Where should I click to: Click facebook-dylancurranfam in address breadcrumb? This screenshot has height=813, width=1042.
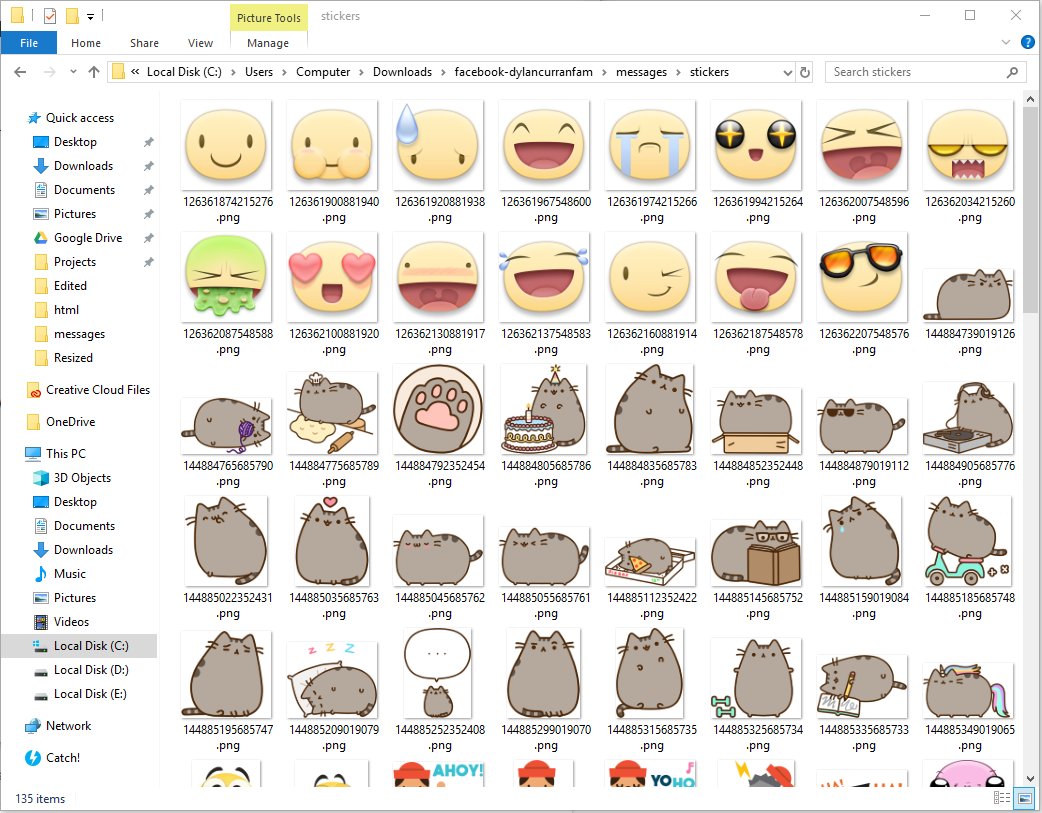524,72
